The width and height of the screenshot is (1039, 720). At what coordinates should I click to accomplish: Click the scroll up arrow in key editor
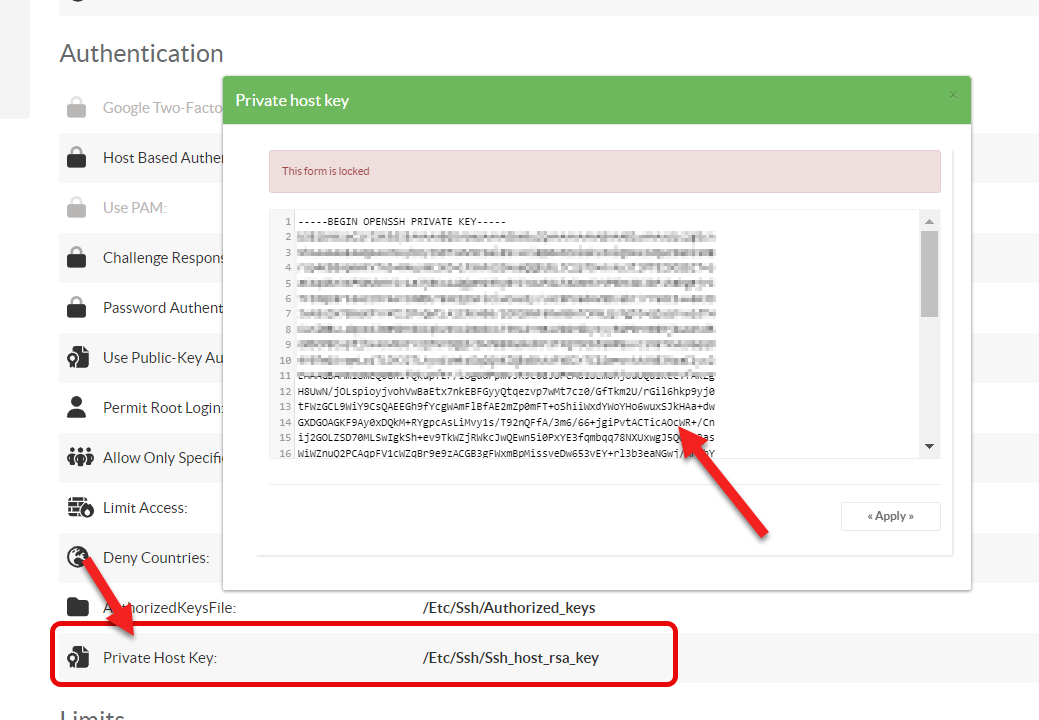click(929, 221)
